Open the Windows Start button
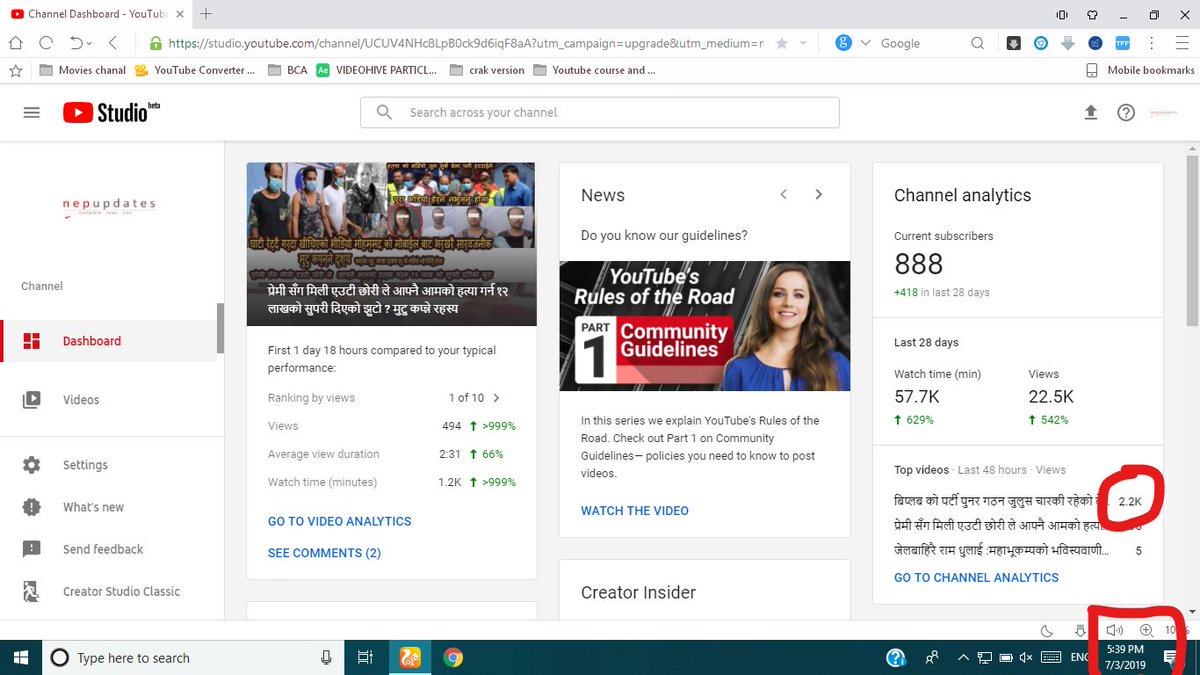 click(20, 657)
